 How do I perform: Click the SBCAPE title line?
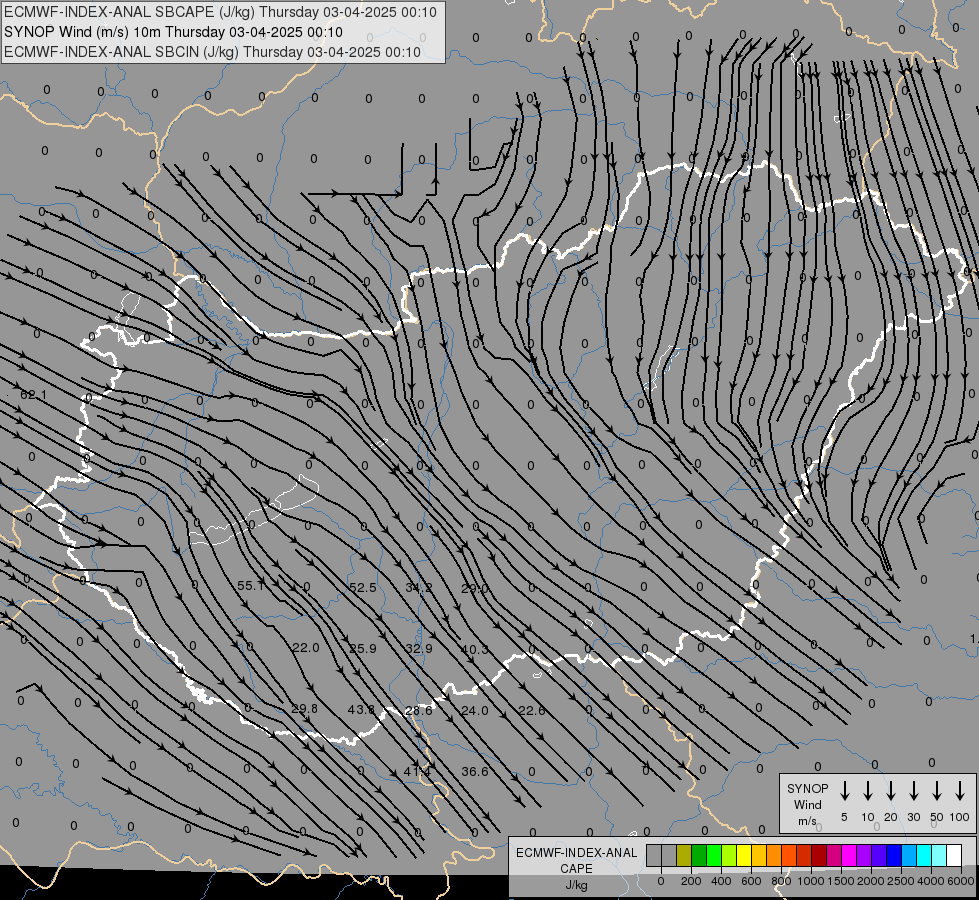(x=220, y=12)
